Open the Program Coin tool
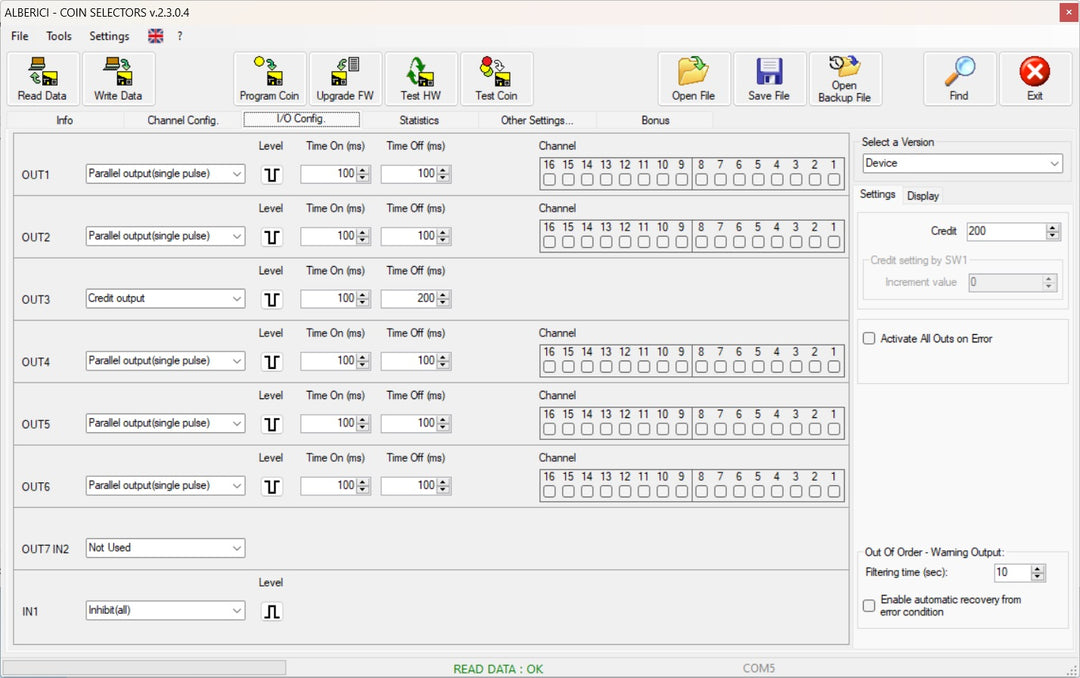This screenshot has width=1080, height=678. 269,79
